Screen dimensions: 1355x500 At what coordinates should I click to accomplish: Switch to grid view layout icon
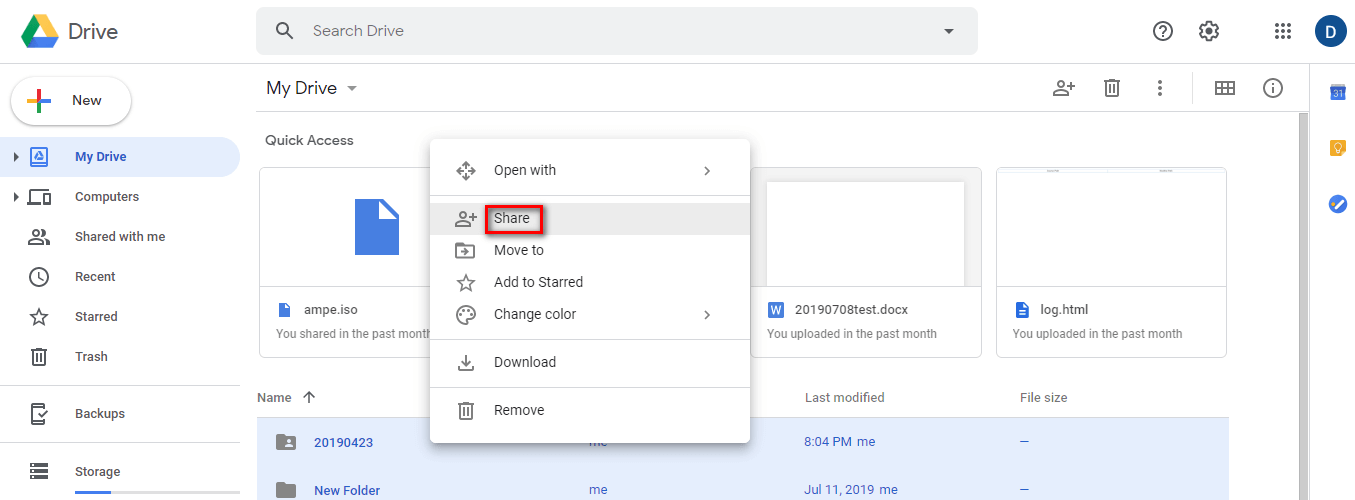[1224, 88]
